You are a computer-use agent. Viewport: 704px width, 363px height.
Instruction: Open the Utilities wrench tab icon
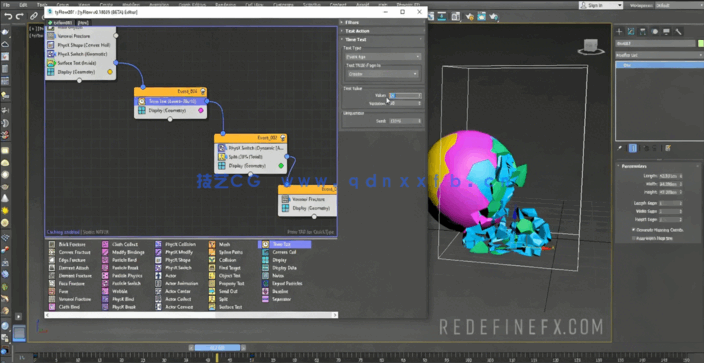tap(678, 31)
